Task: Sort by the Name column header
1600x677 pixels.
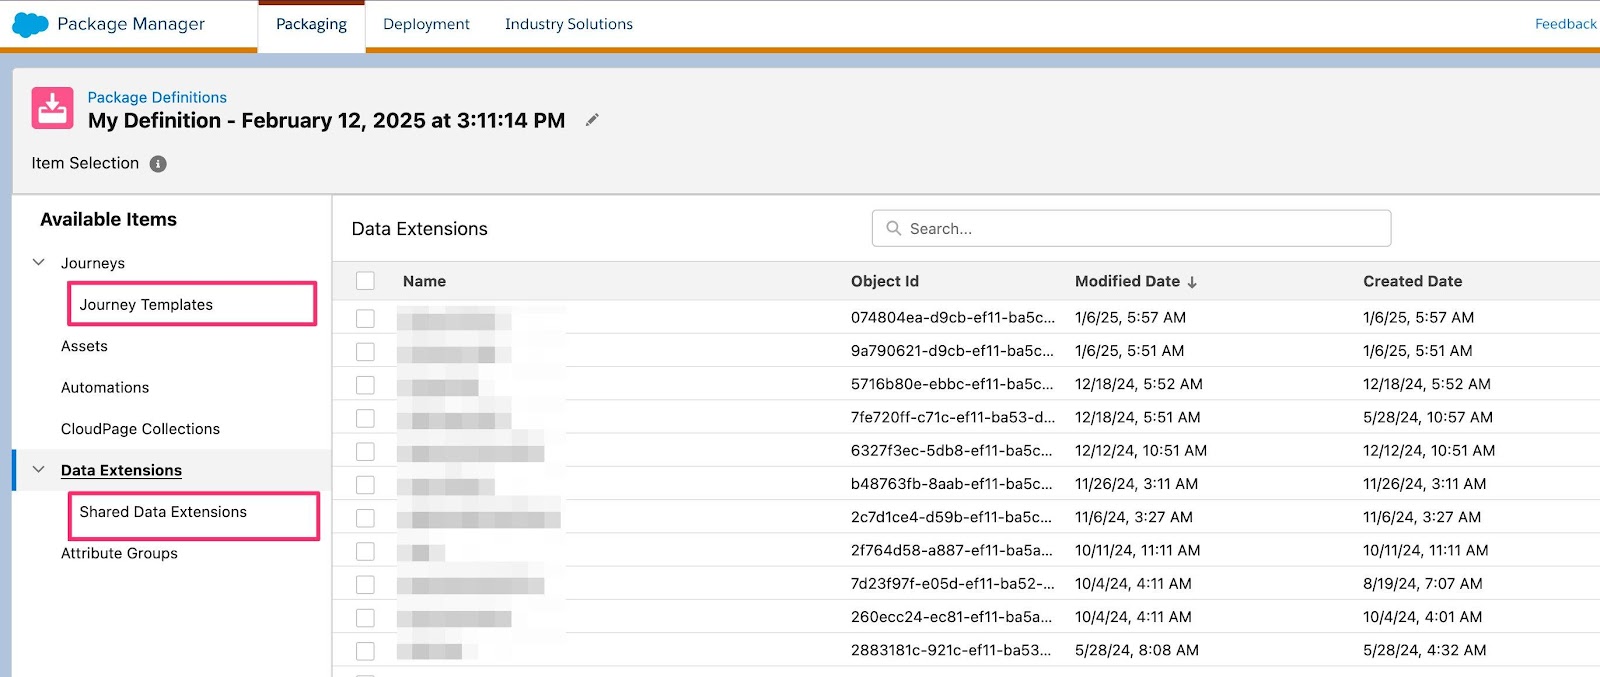Action: pos(424,281)
